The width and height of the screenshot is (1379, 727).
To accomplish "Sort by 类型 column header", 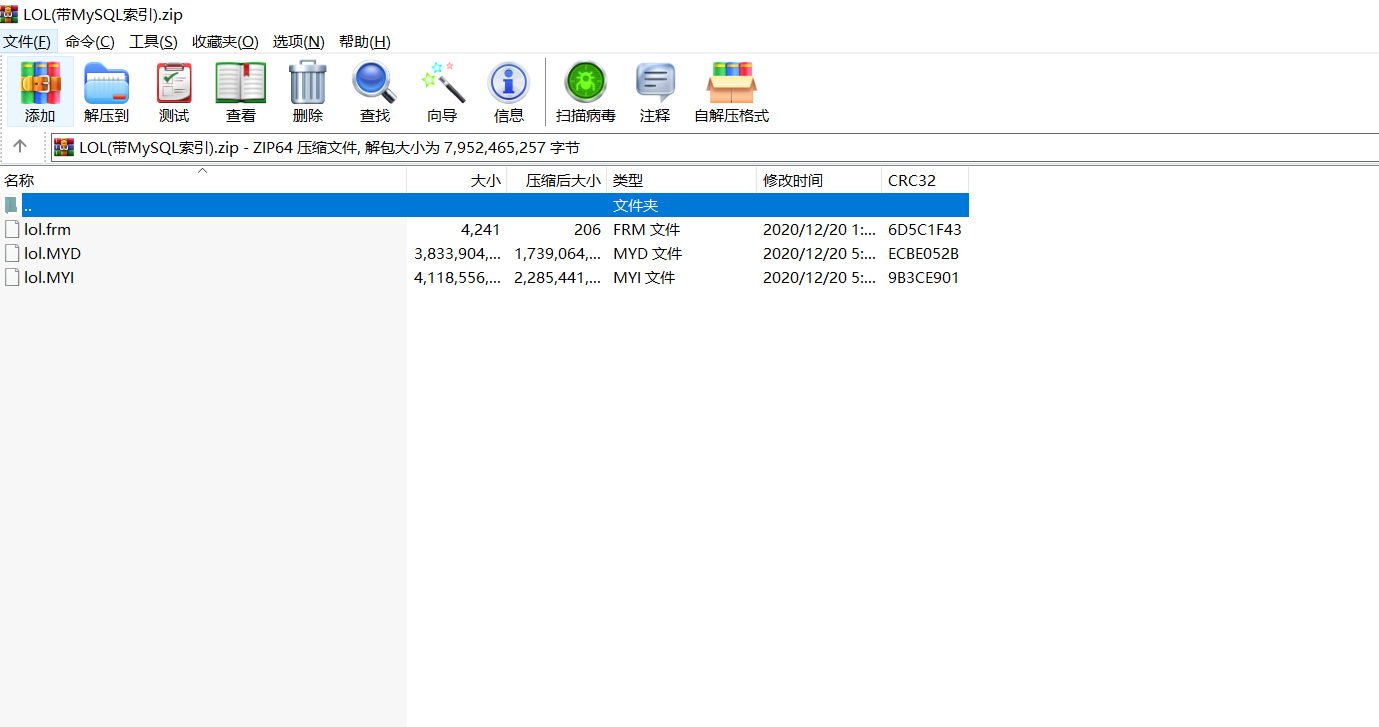I will coord(682,180).
